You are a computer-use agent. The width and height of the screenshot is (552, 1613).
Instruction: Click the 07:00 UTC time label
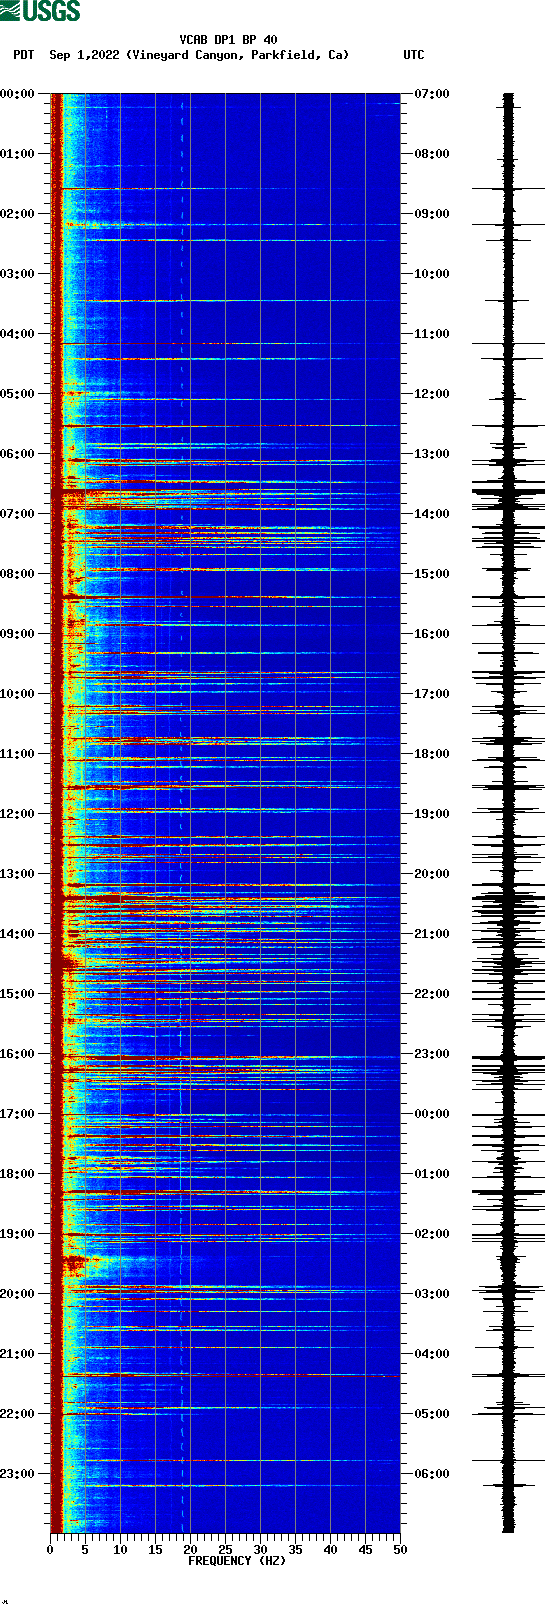click(x=432, y=94)
